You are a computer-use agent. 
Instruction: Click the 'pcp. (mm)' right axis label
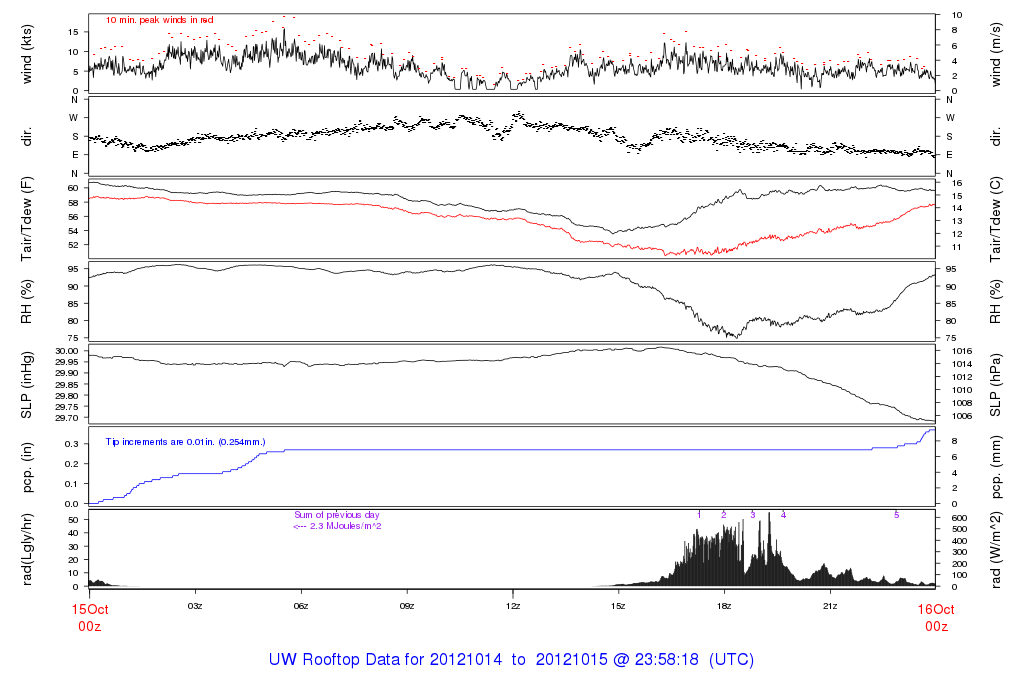997,466
